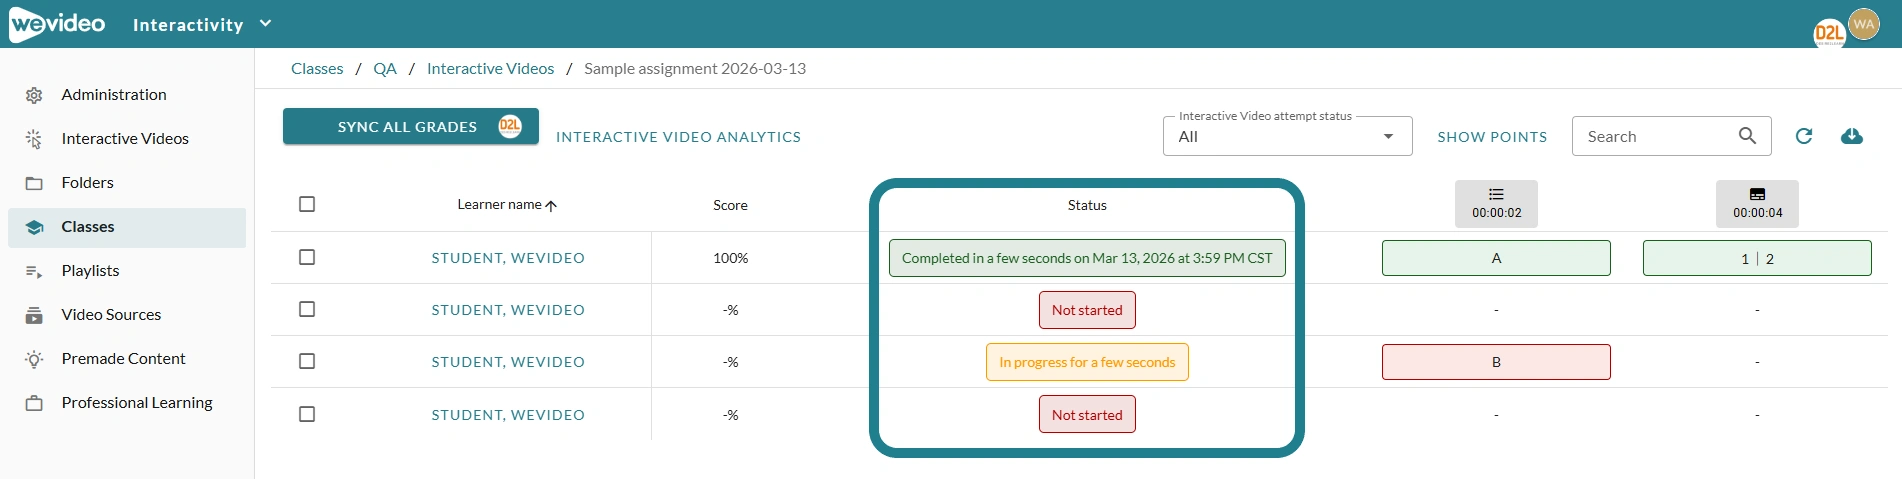Open student name in the In progress row
The width and height of the screenshot is (1902, 479).
tap(508, 362)
